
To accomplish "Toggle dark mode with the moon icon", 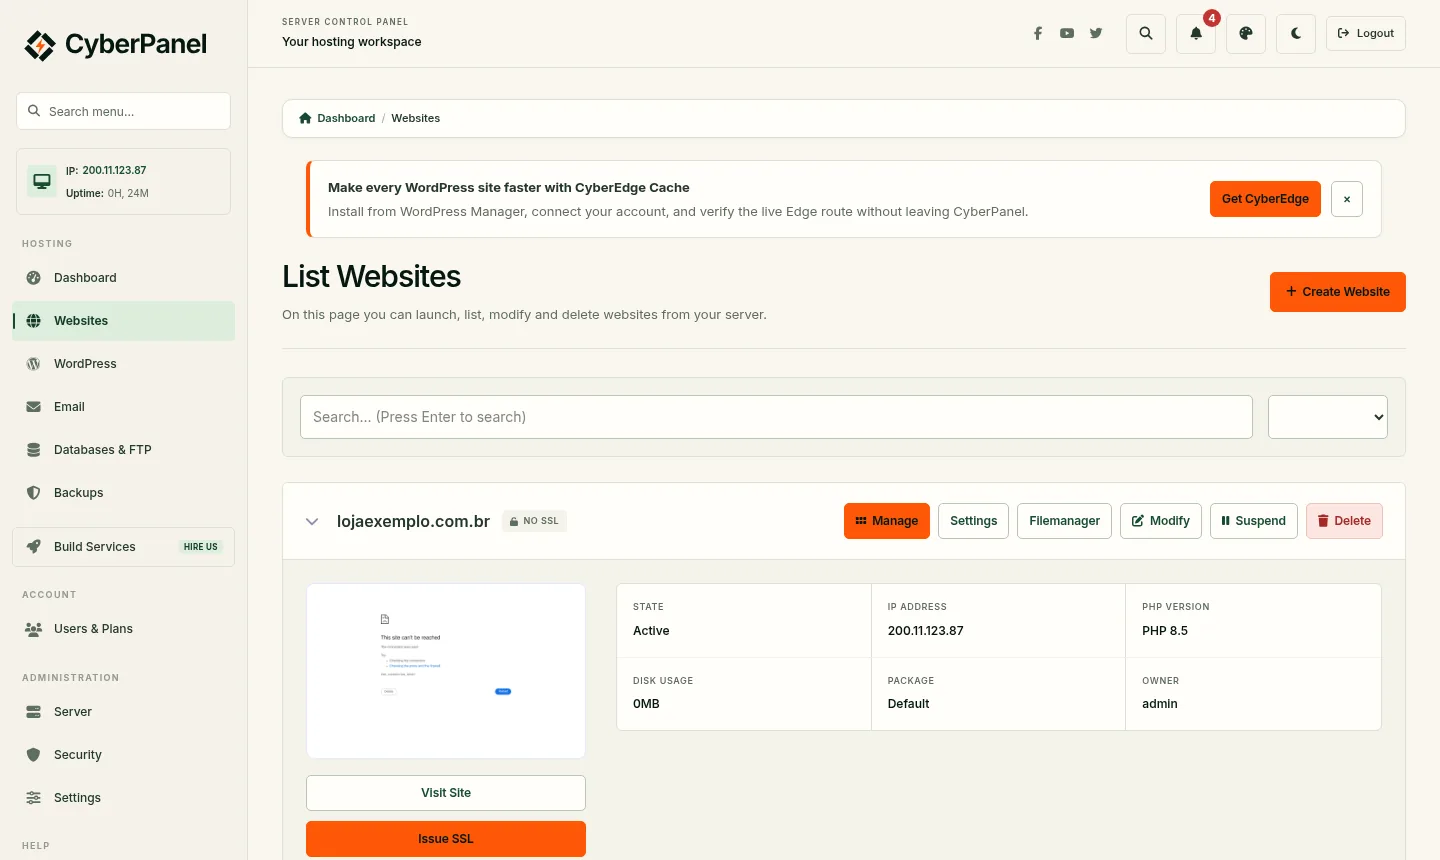I will click(1296, 33).
